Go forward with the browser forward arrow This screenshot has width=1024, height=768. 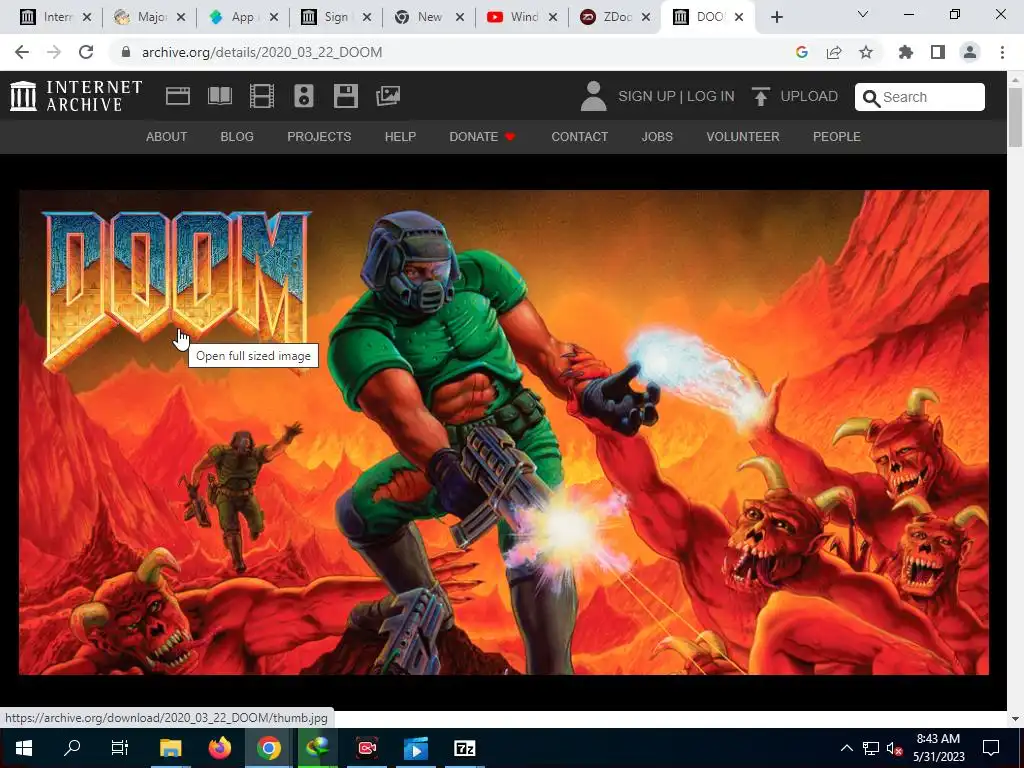[54, 52]
